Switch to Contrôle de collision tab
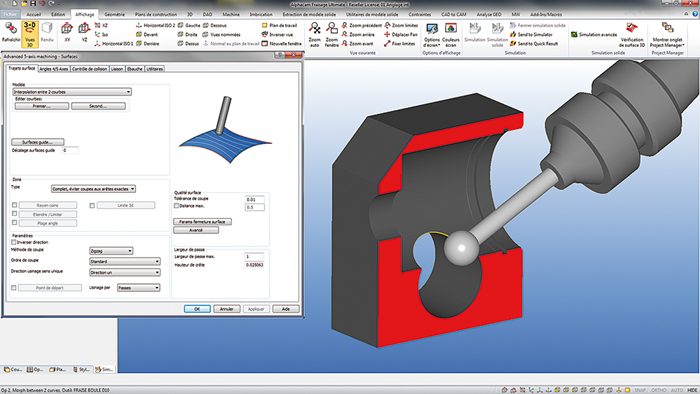This screenshot has height=394, width=700. [x=89, y=69]
